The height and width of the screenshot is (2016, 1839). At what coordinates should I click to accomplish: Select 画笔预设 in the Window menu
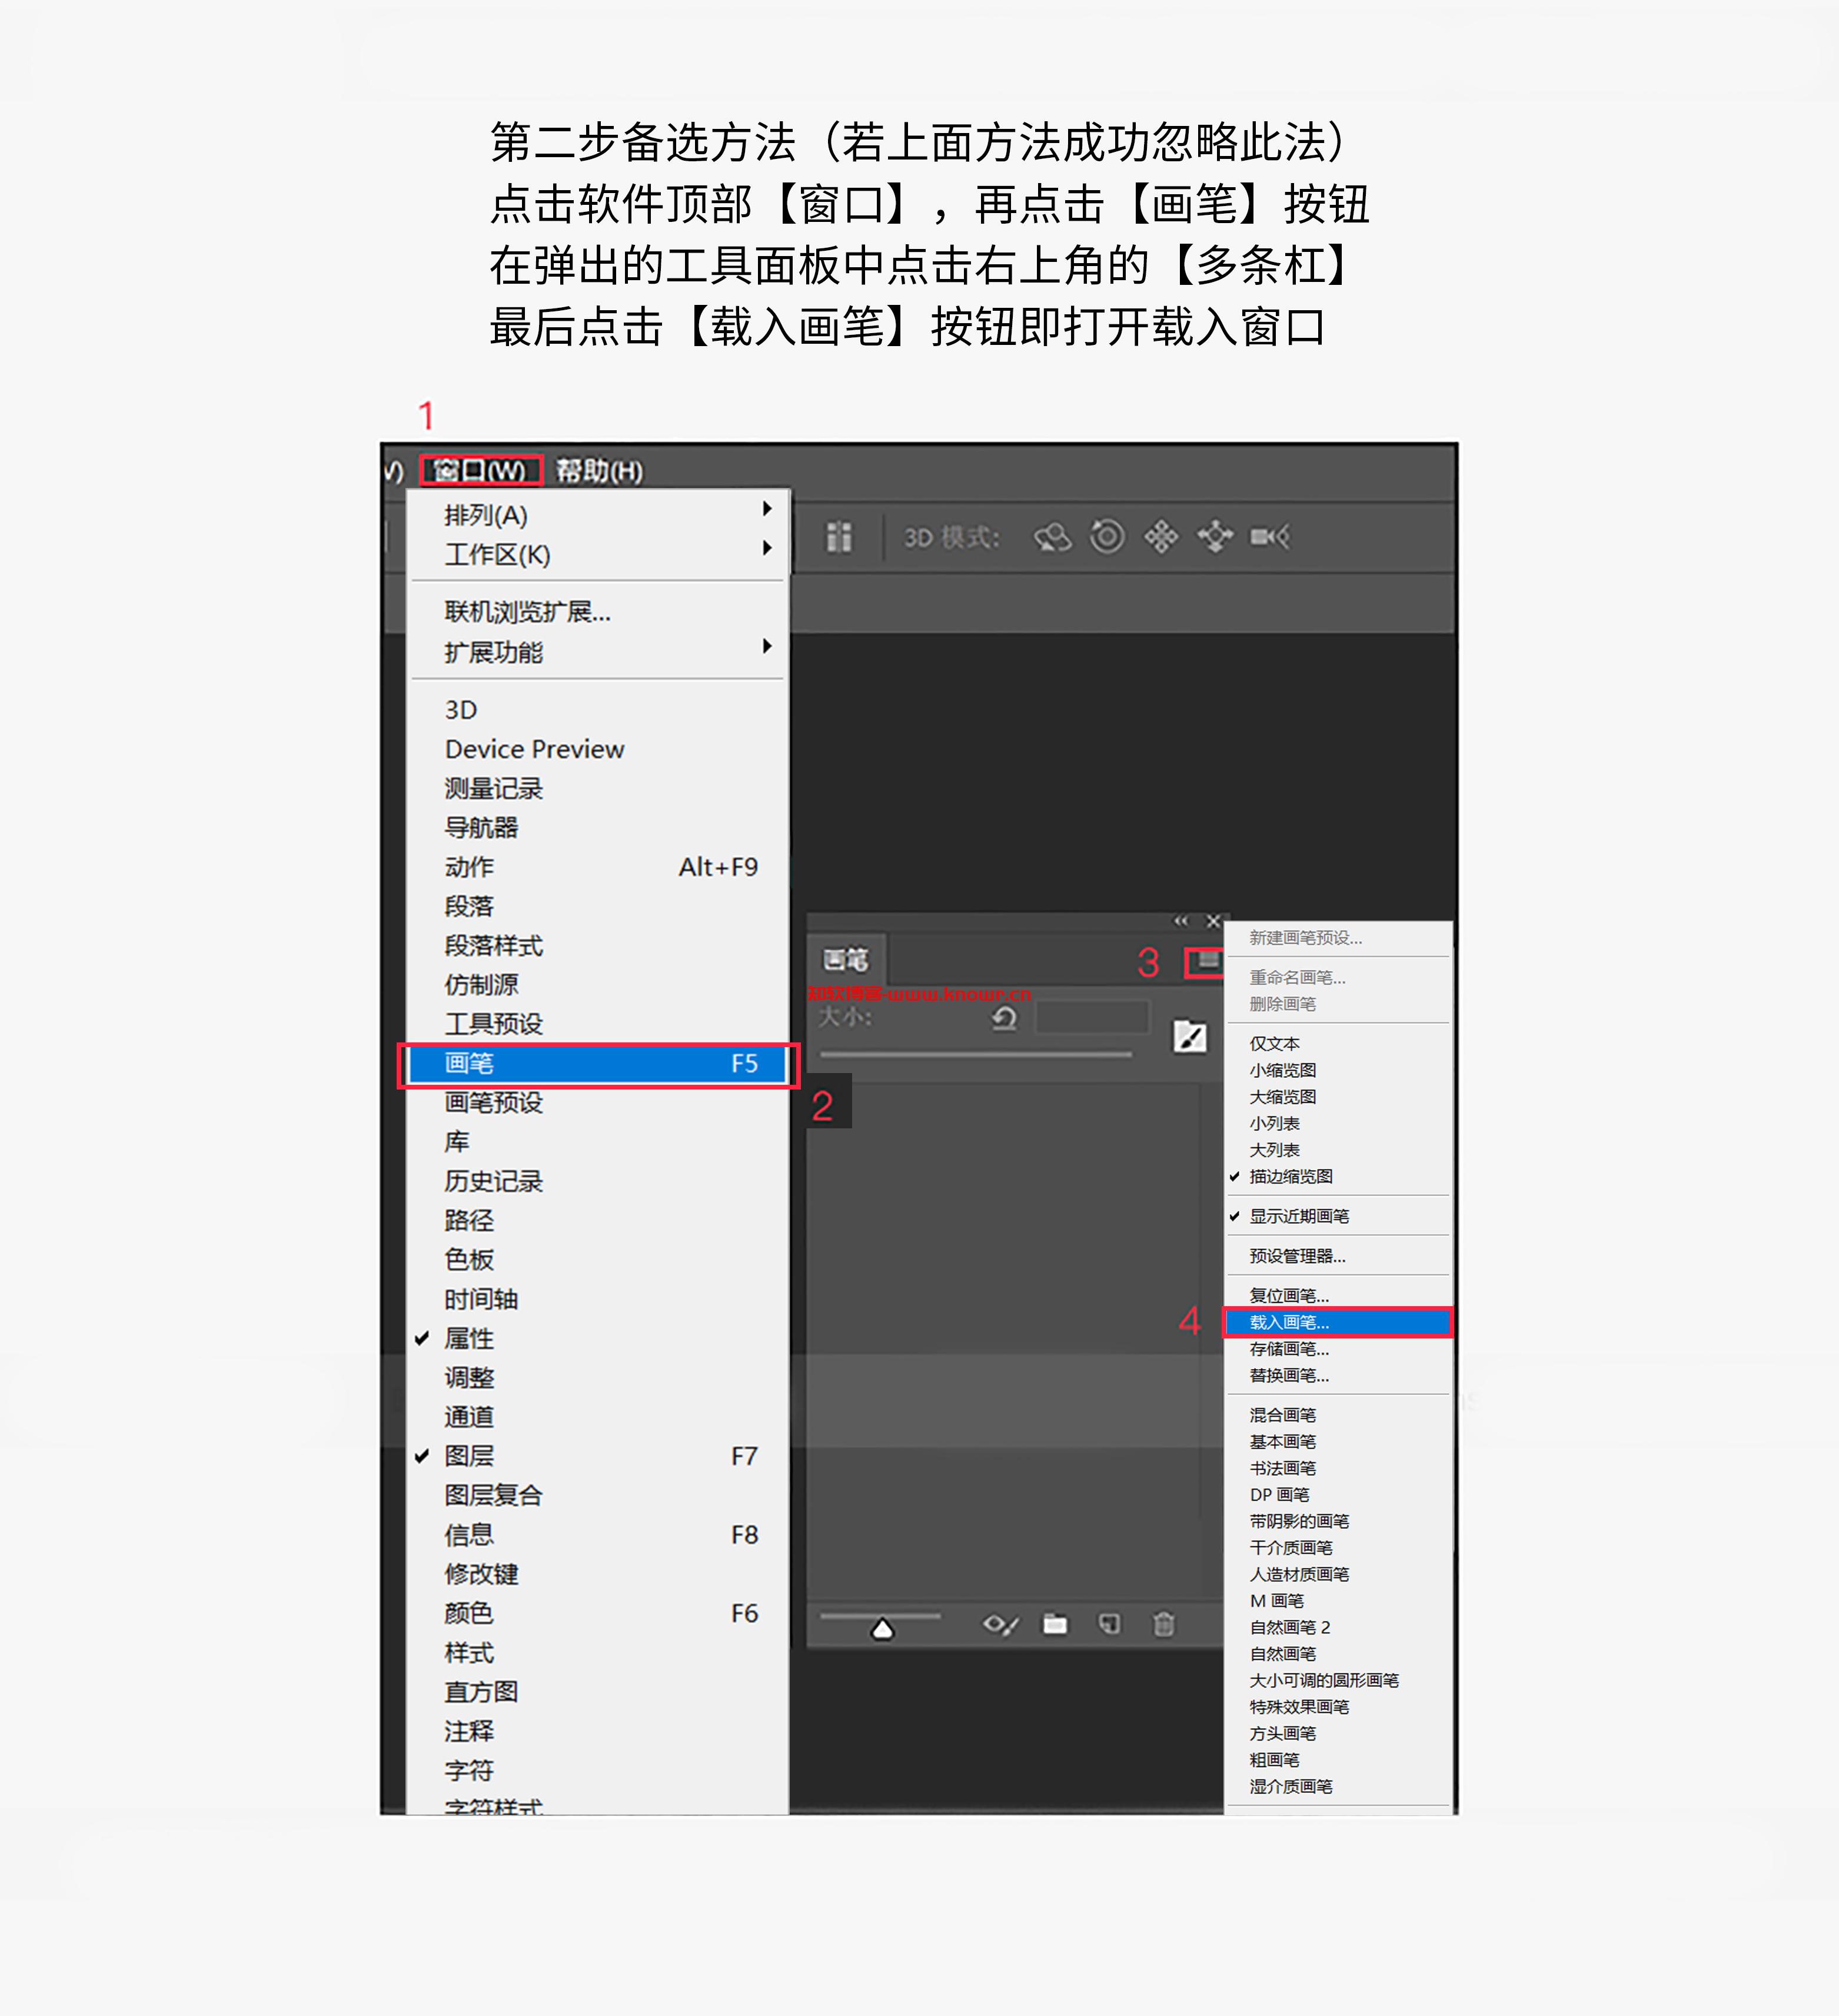coord(598,1102)
